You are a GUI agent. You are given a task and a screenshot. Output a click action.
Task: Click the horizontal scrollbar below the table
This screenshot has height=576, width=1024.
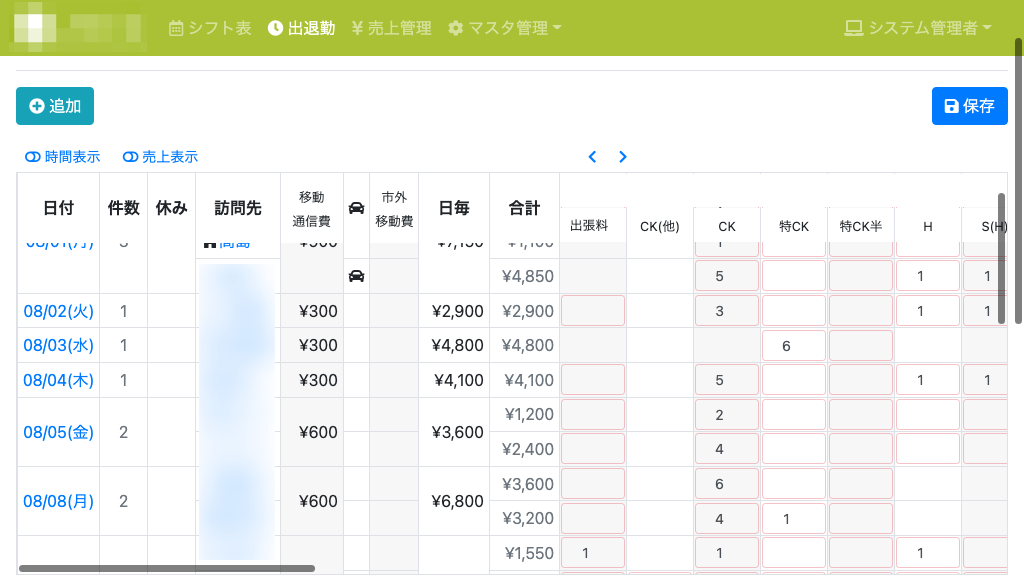166,568
